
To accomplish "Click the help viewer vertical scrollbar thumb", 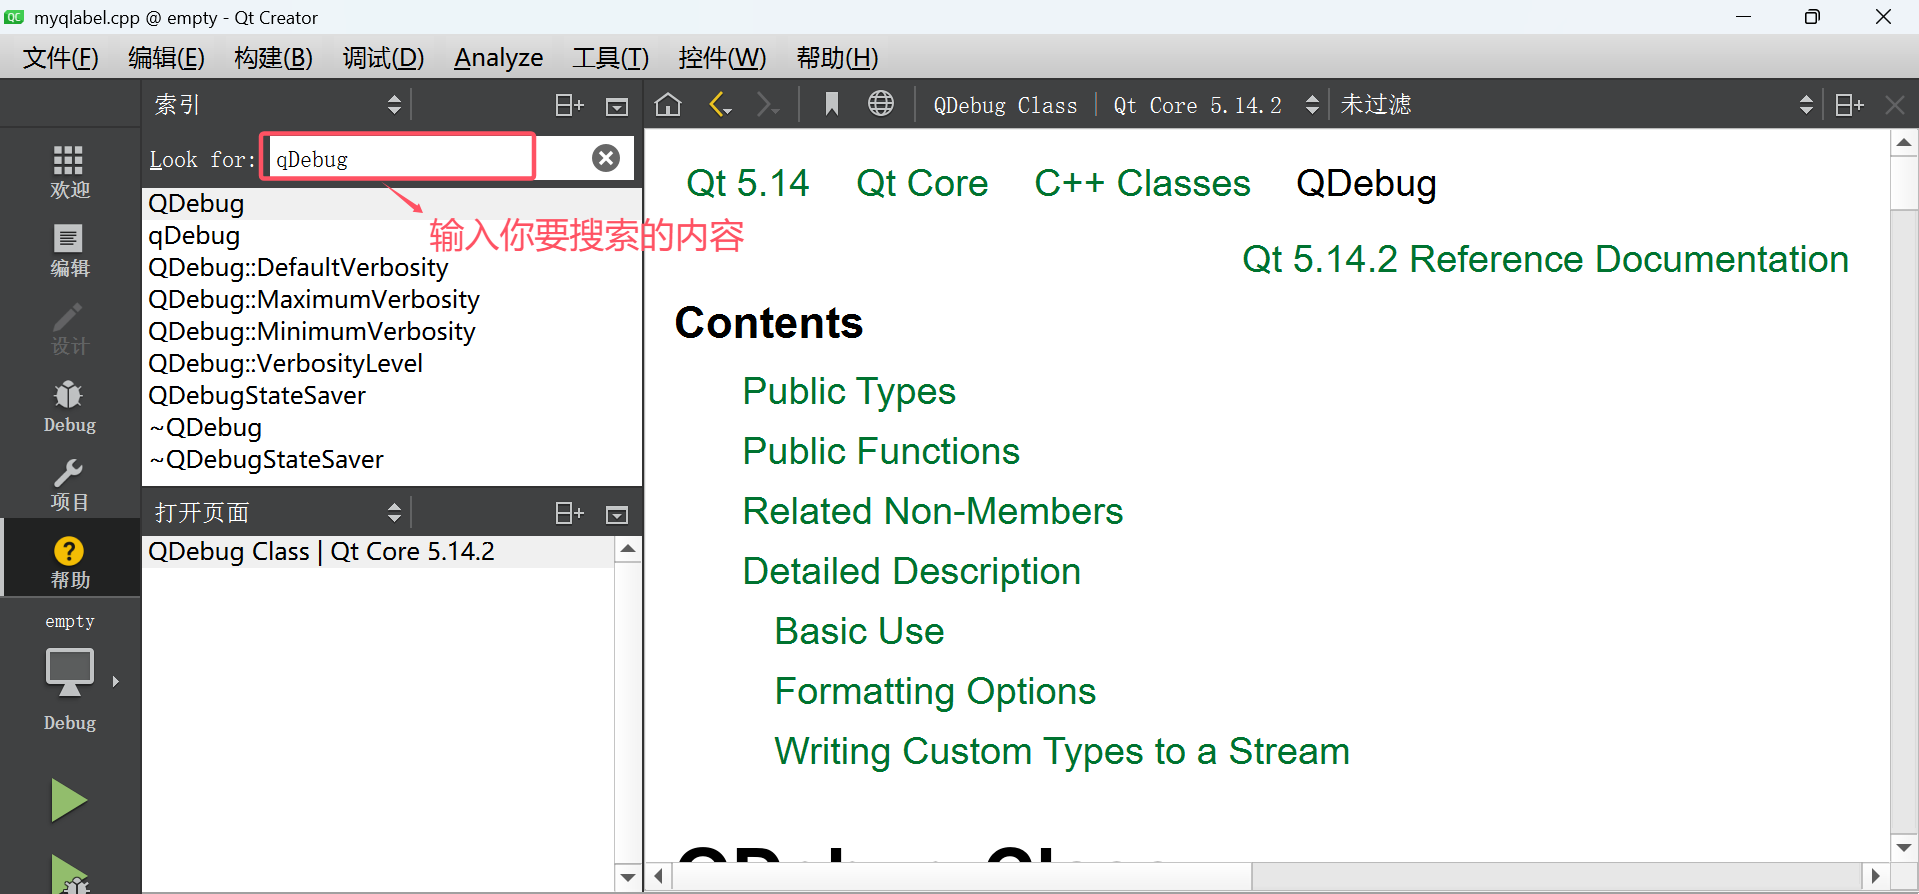I will [x=1904, y=181].
